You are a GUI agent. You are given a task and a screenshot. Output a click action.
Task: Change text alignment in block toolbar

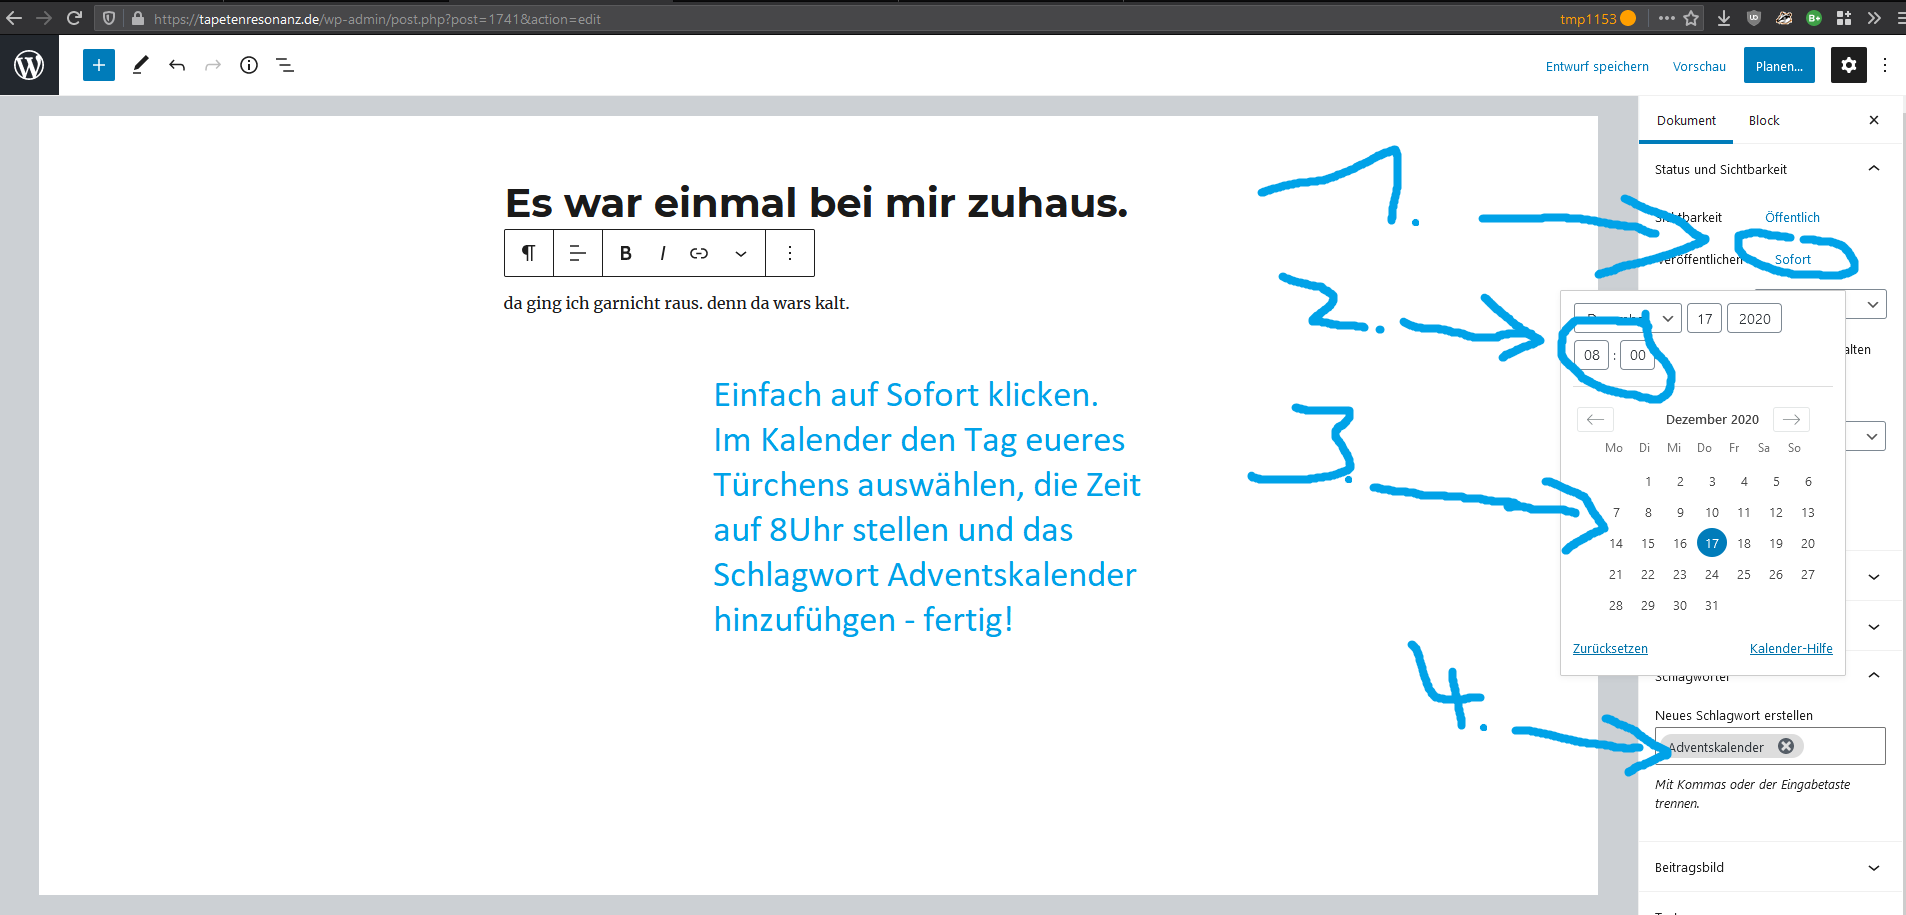coord(577,253)
